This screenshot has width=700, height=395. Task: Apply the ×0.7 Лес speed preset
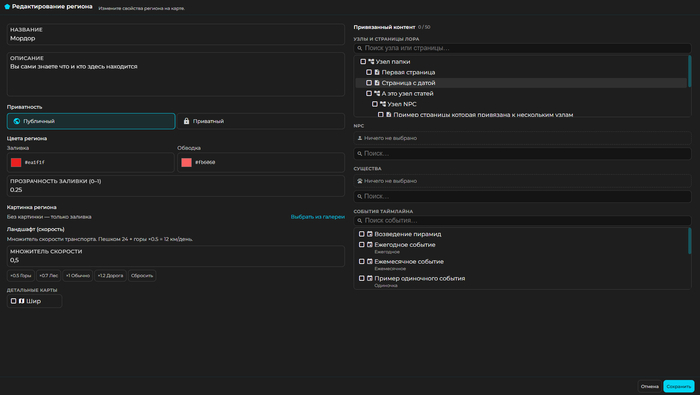(x=49, y=276)
